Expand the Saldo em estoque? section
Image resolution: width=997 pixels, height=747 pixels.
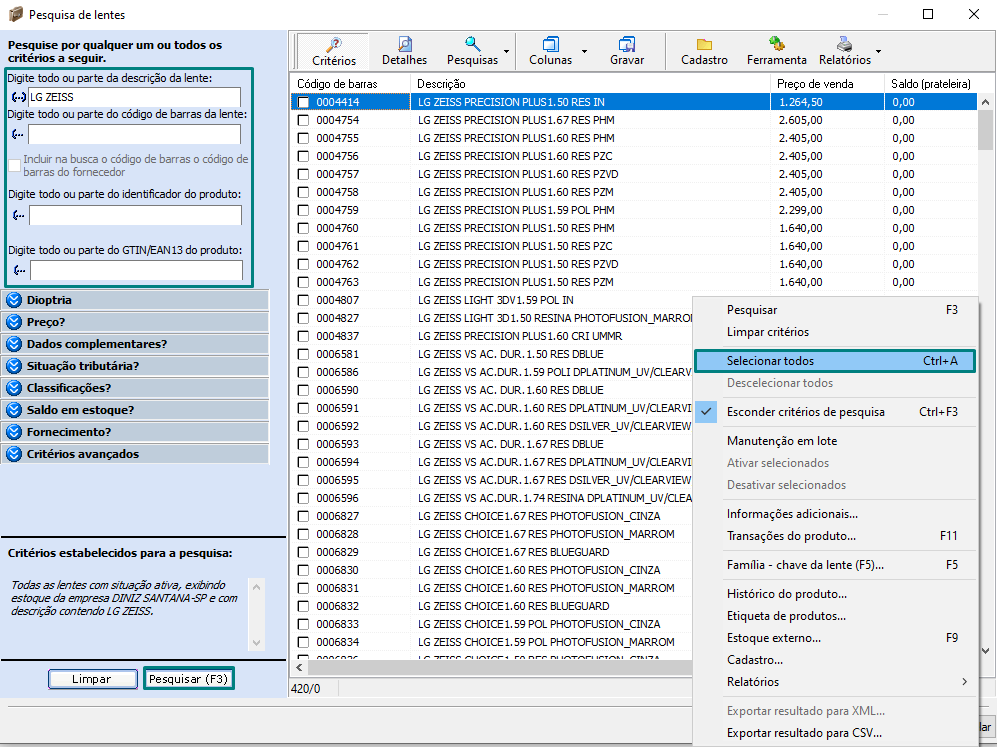135,410
